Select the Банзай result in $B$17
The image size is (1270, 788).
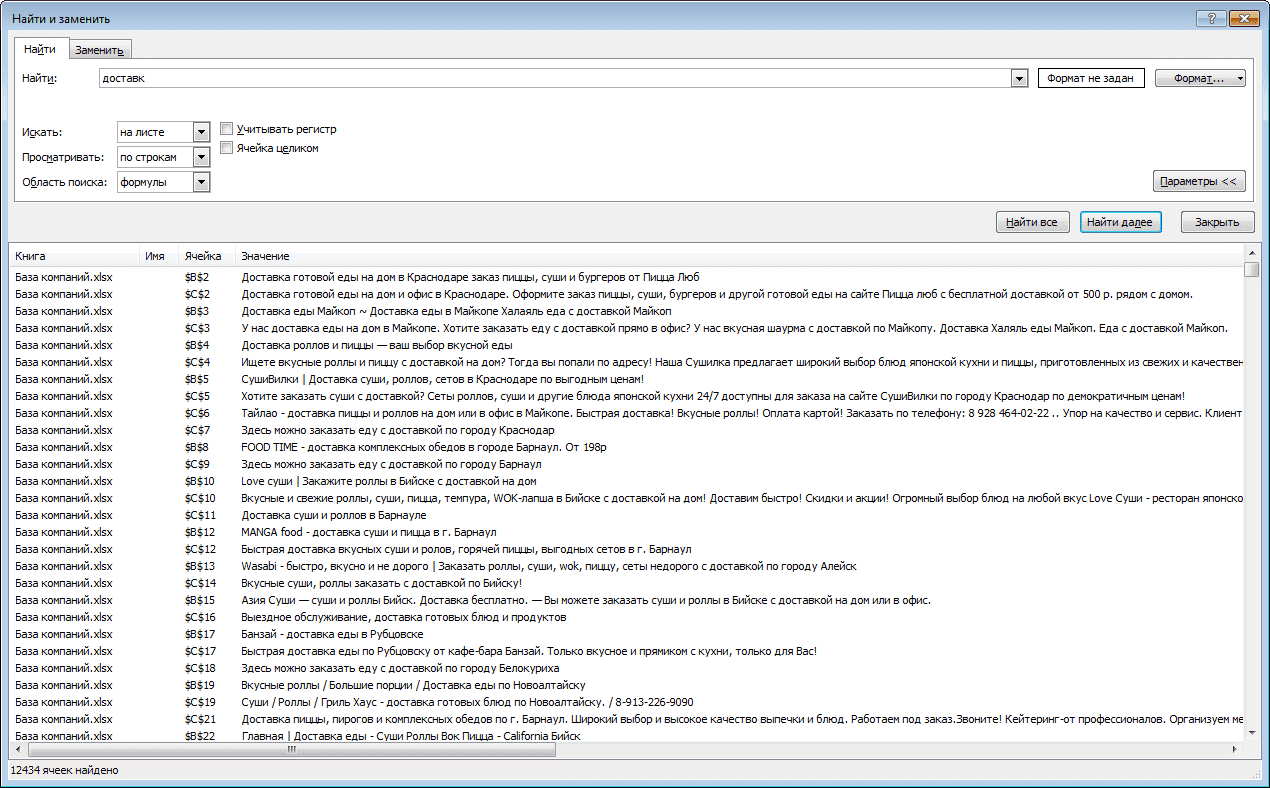pyautogui.click(x=626, y=634)
